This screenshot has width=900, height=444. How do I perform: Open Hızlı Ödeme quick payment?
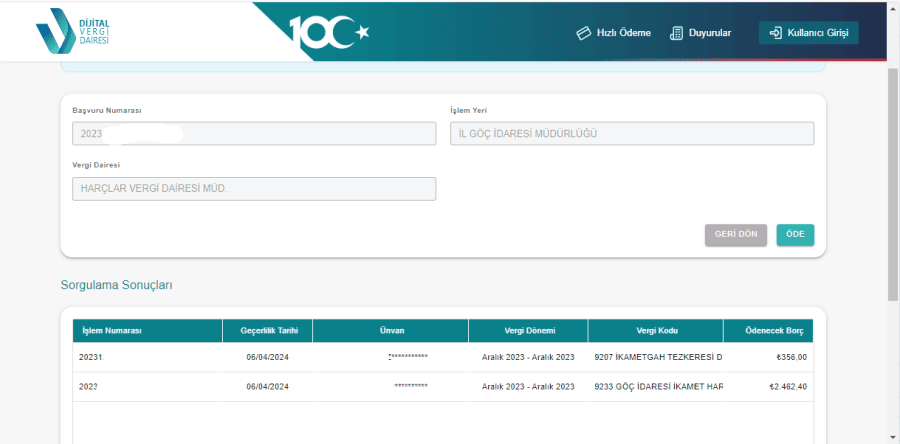613,33
